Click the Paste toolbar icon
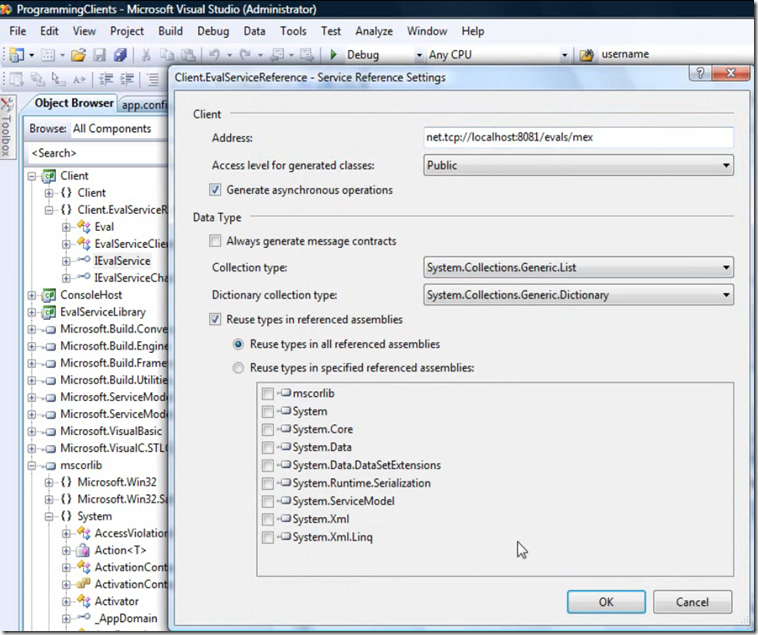 pyautogui.click(x=188, y=55)
